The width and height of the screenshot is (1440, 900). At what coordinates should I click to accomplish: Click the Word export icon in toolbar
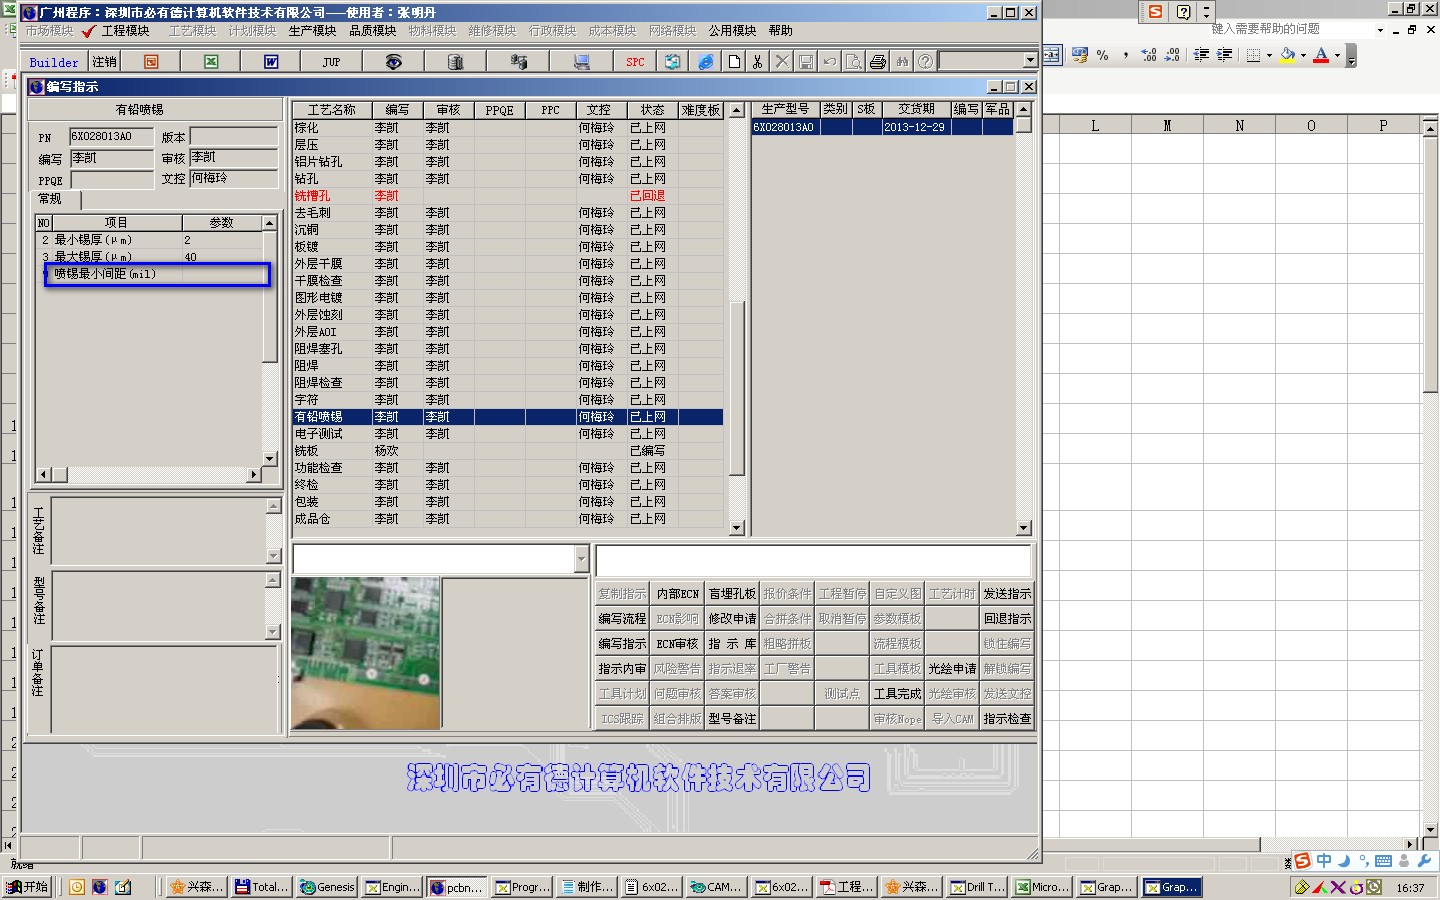coord(271,62)
